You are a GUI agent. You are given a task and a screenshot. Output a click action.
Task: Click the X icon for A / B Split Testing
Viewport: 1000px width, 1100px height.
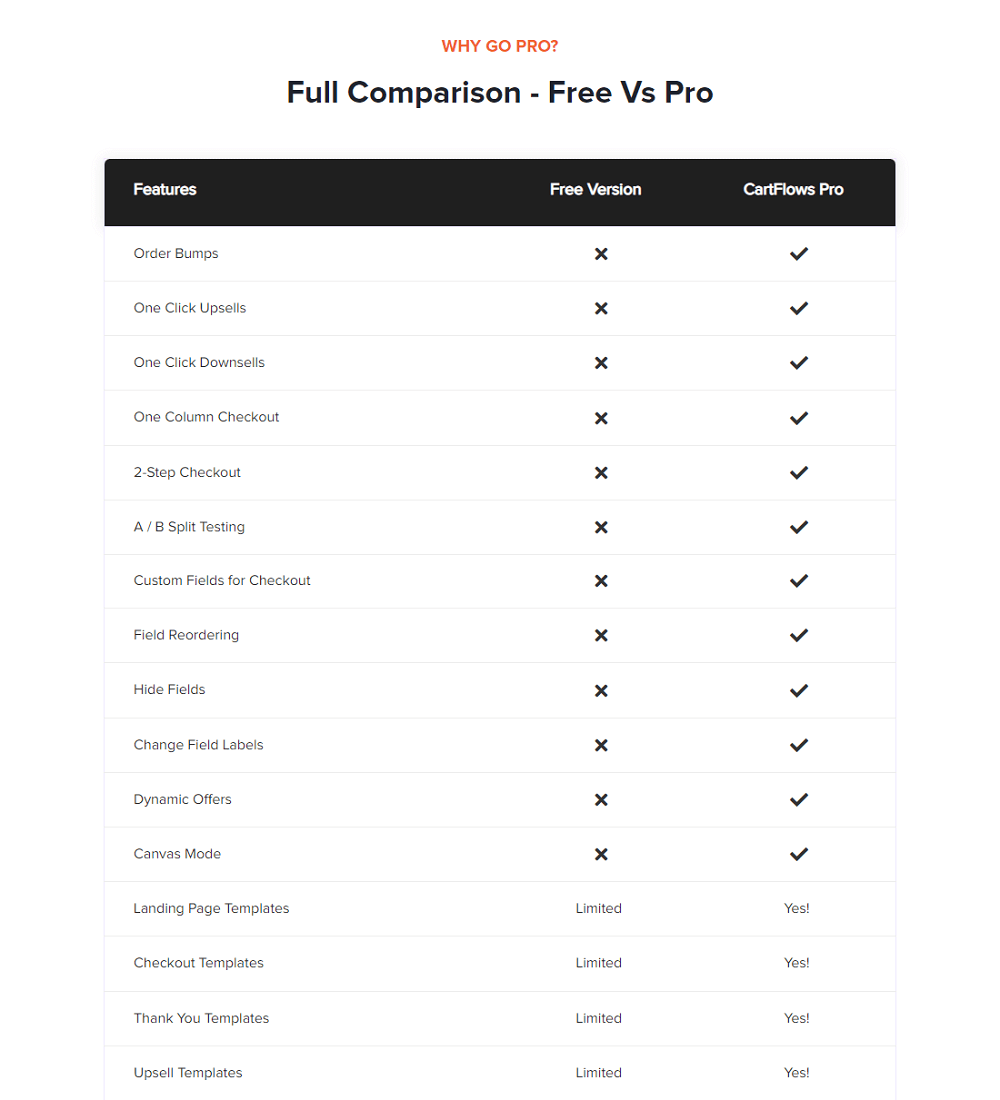coord(601,528)
